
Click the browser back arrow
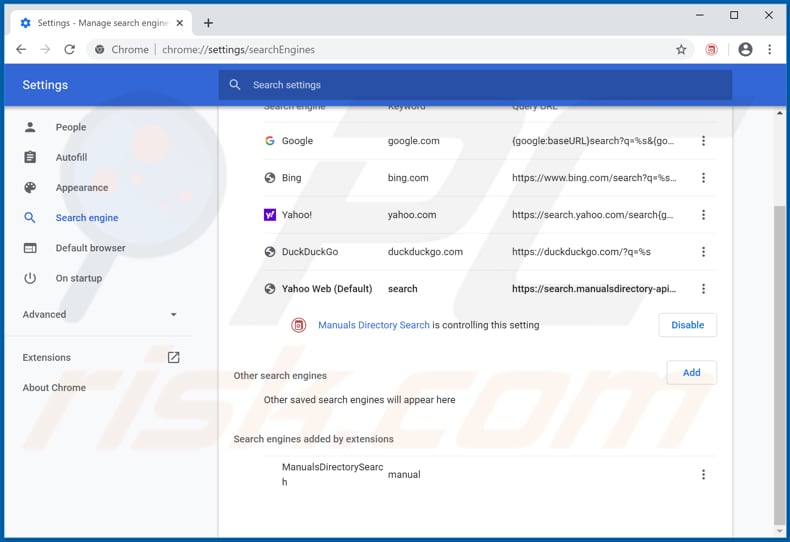click(21, 49)
